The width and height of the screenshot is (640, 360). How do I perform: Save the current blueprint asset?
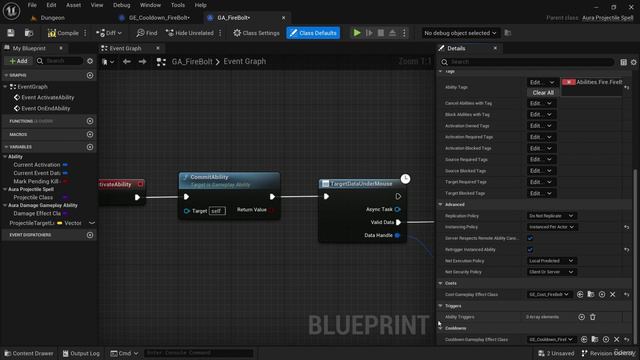[x=11, y=33]
